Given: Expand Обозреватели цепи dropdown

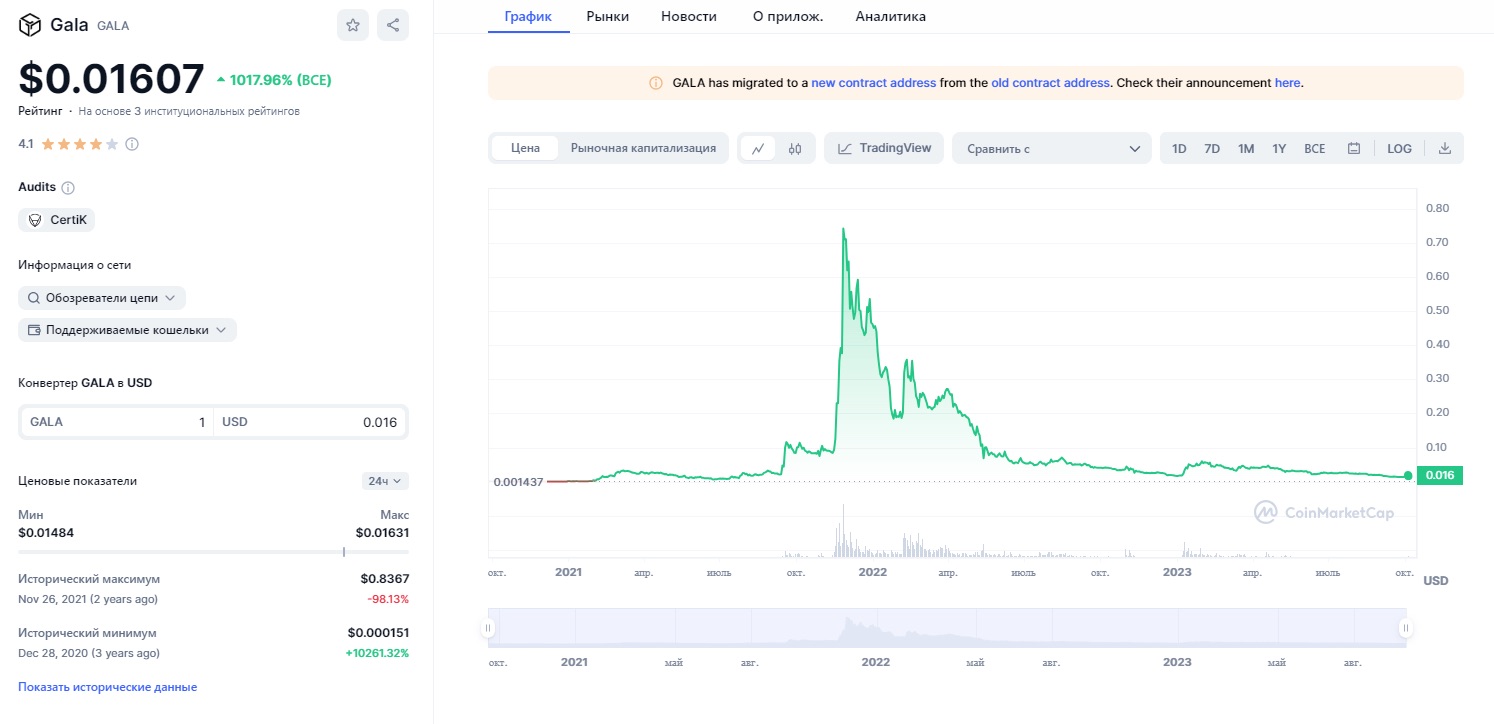Looking at the screenshot, I should (x=102, y=298).
